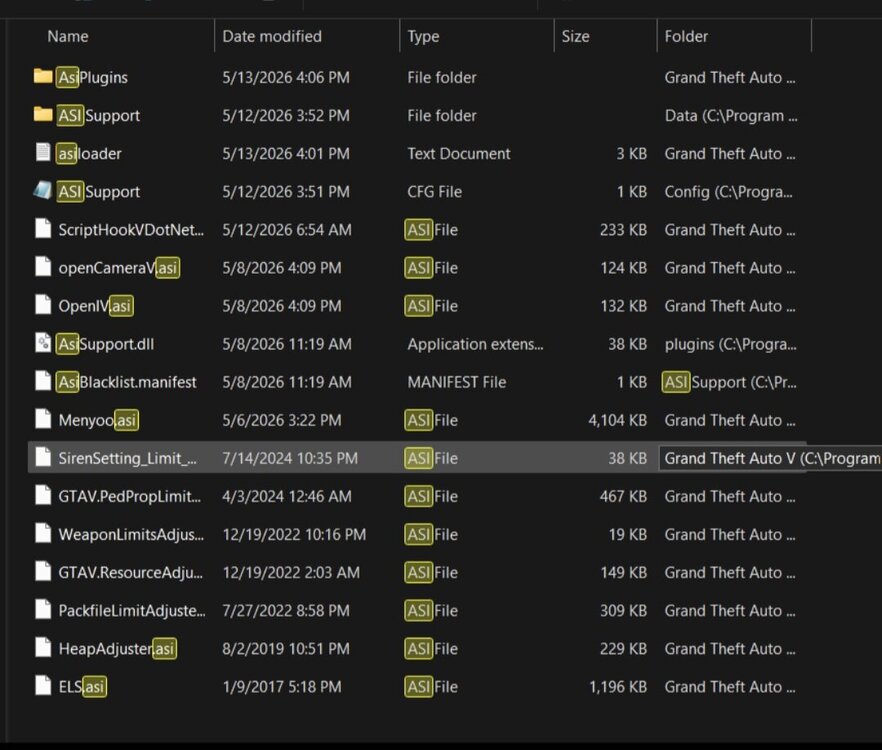Image resolution: width=882 pixels, height=750 pixels.
Task: Click the HeapAdjuster.asi file icon
Action: click(x=43, y=648)
